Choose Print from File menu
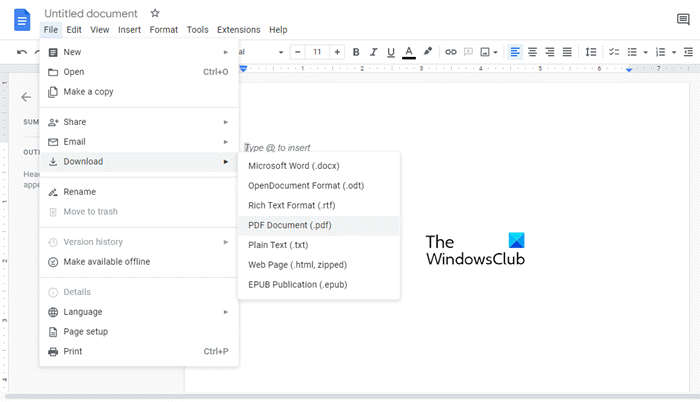700x402 pixels. [139, 351]
